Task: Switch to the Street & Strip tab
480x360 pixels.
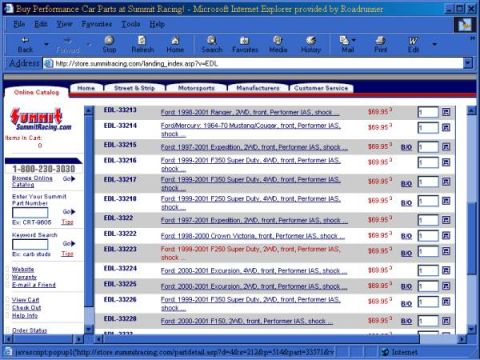Action: (x=134, y=88)
